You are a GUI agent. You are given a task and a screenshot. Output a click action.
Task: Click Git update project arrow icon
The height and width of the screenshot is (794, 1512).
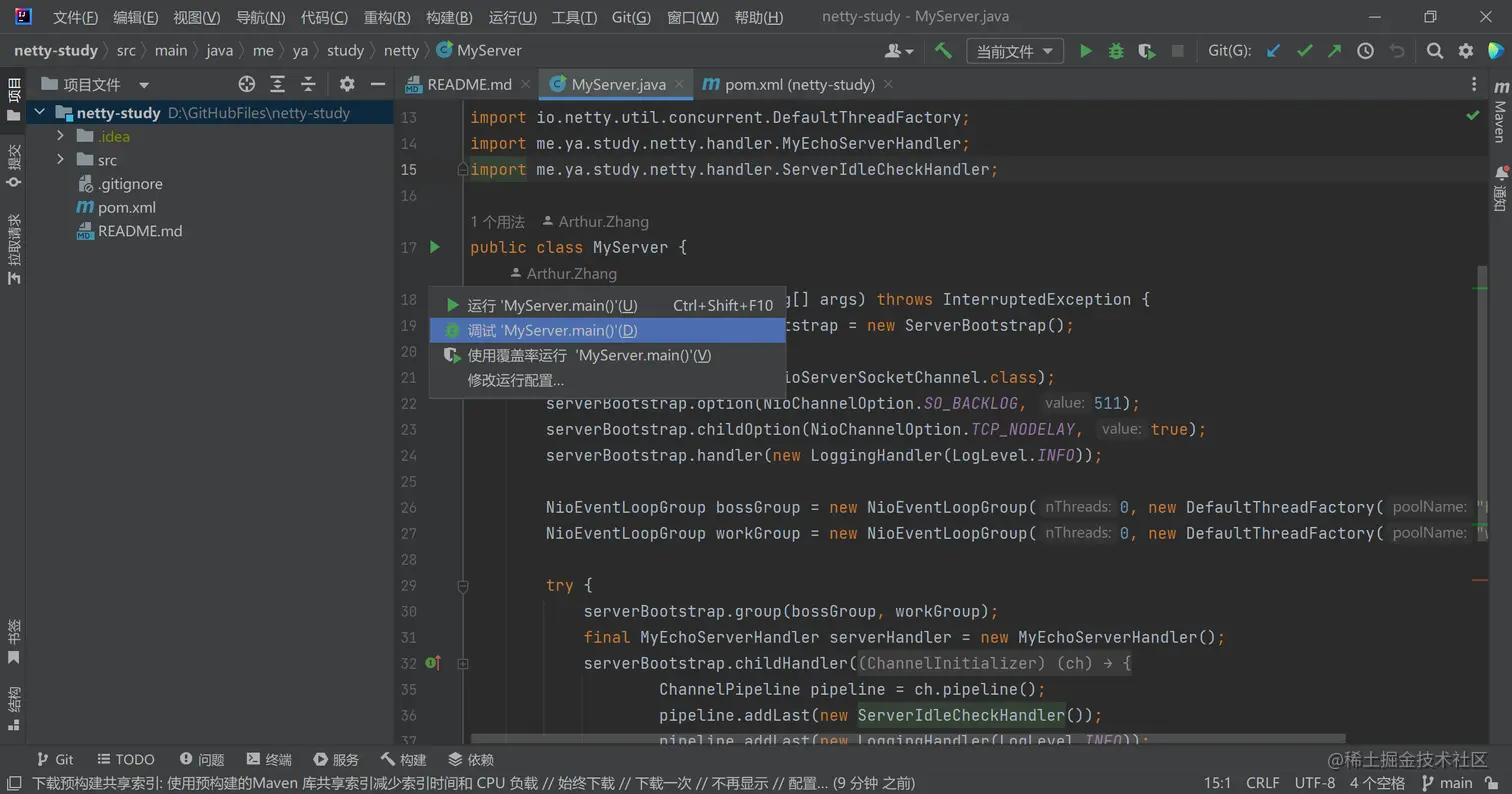pyautogui.click(x=1273, y=51)
